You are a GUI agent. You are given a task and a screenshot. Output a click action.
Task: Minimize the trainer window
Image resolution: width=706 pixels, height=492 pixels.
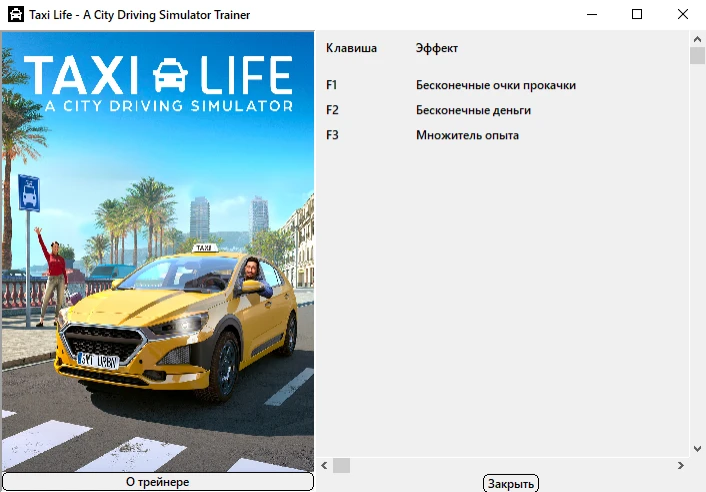pyautogui.click(x=592, y=14)
